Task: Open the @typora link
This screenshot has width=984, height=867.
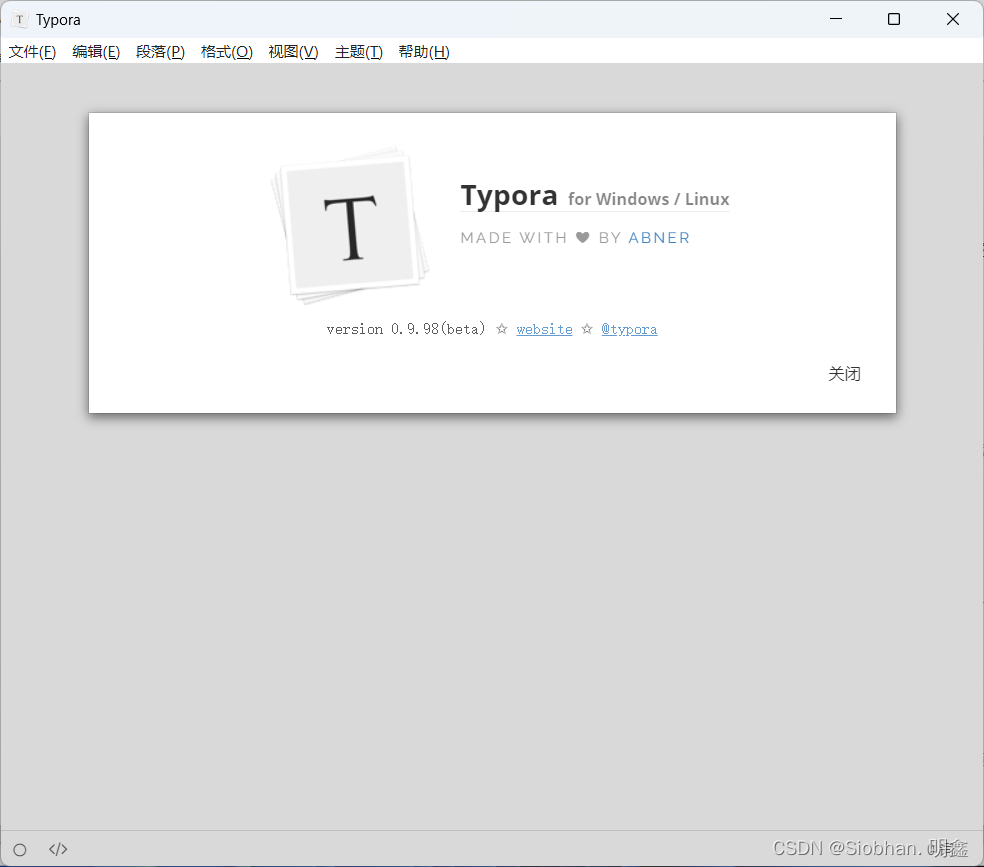Action: coord(629,329)
